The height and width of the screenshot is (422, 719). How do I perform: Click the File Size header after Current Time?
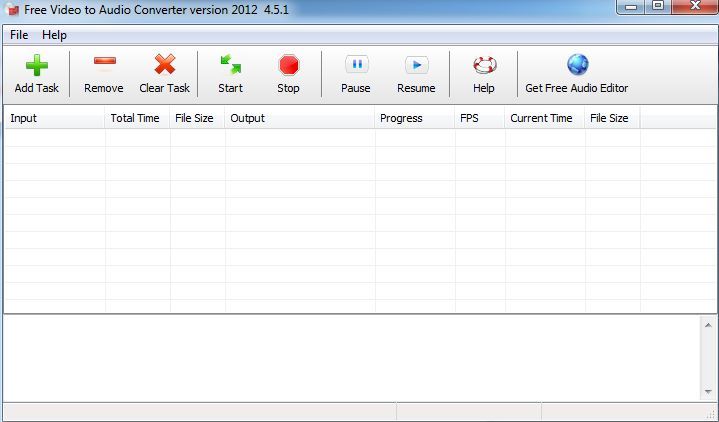coord(612,118)
